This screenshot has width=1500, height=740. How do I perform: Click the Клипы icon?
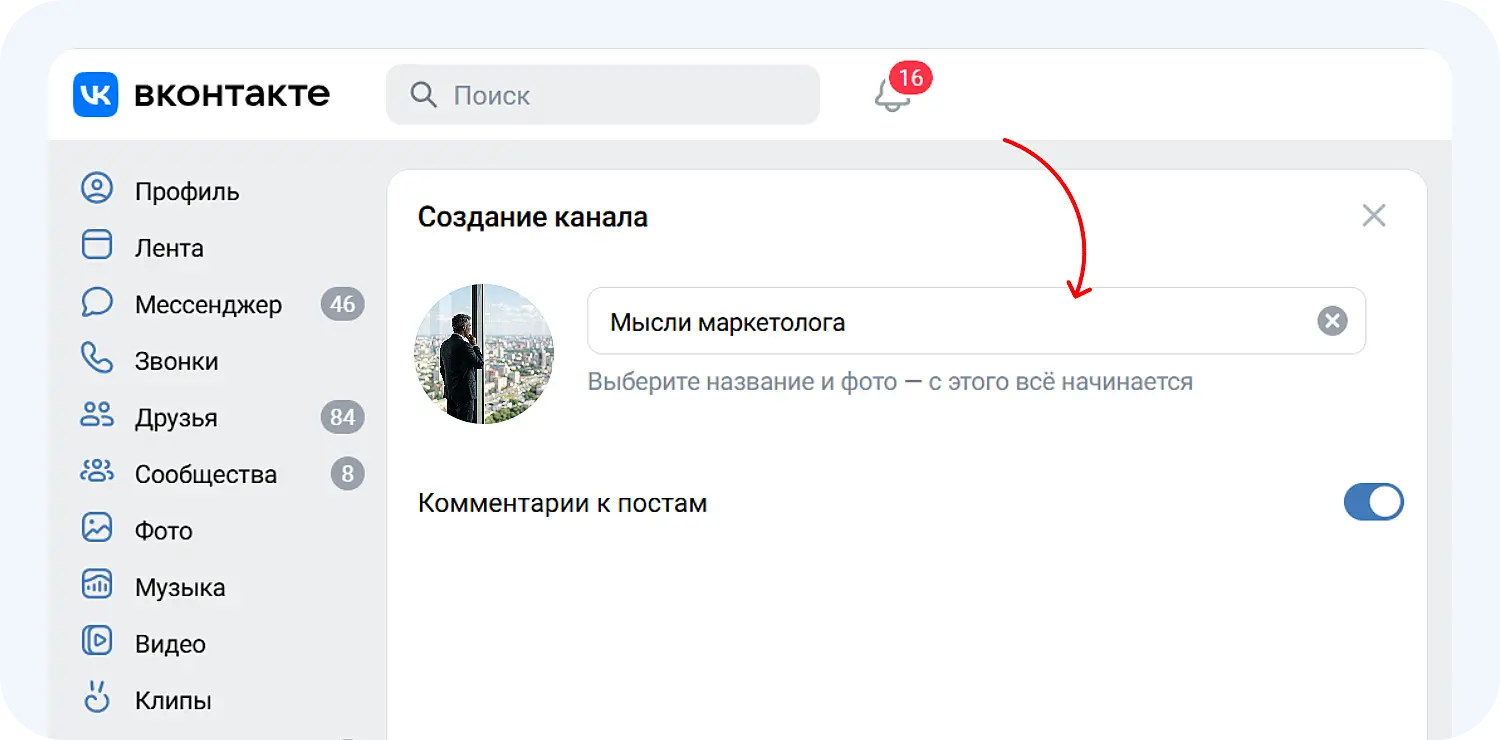[x=97, y=697]
